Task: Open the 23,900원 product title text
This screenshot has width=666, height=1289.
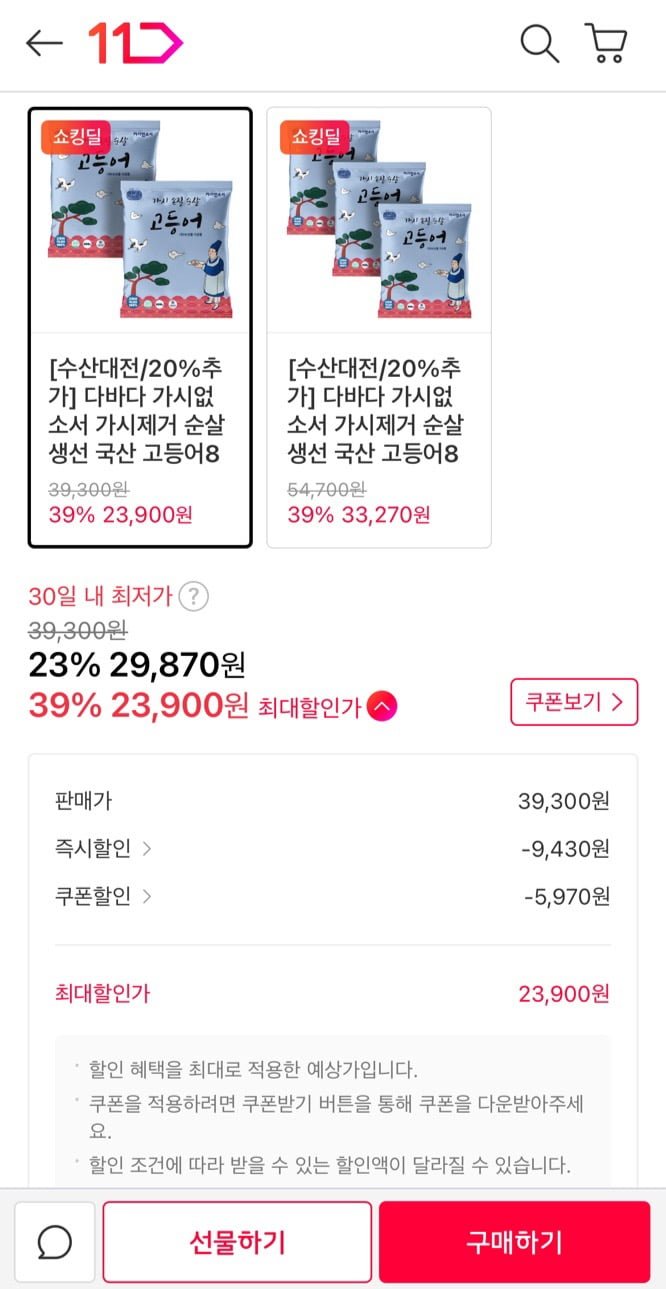Action: pyautogui.click(x=137, y=410)
